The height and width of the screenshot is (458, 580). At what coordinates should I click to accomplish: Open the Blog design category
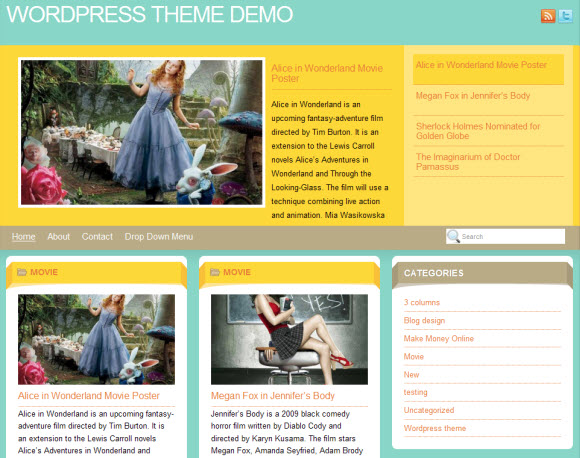click(424, 320)
